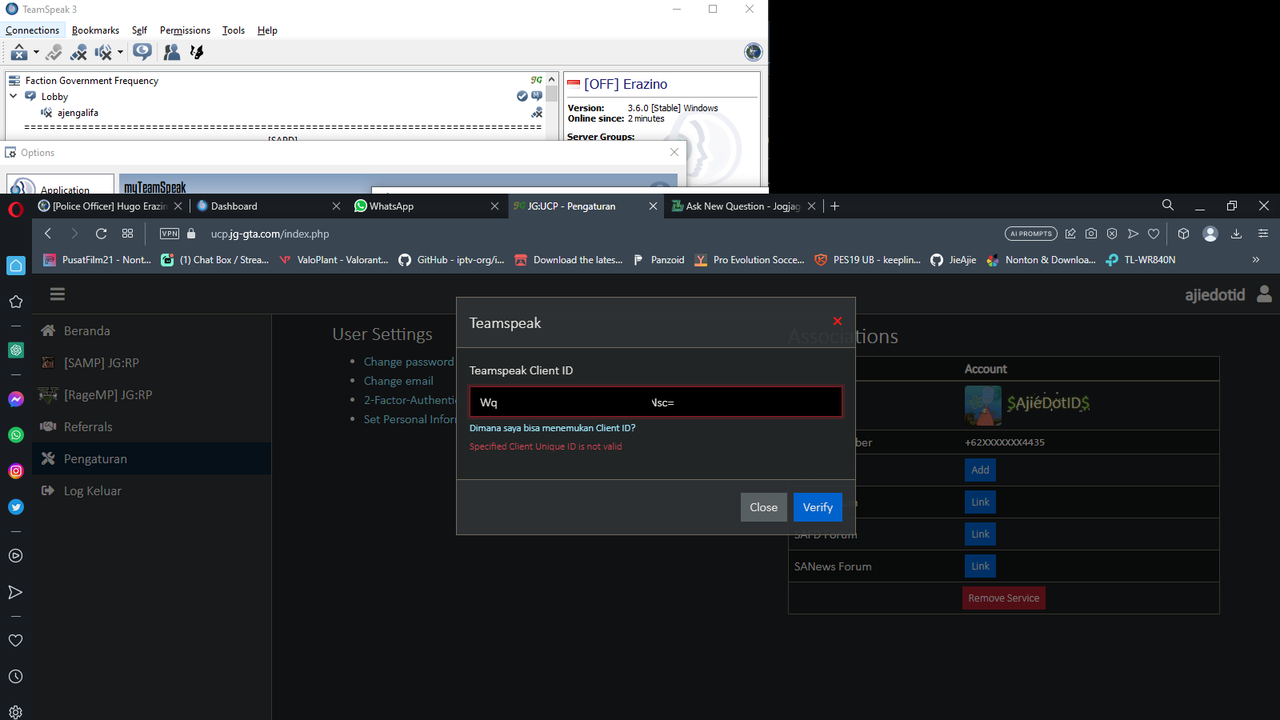Image resolution: width=1280 pixels, height=720 pixels.
Task: Click the browser address bar URL
Action: [270, 234]
